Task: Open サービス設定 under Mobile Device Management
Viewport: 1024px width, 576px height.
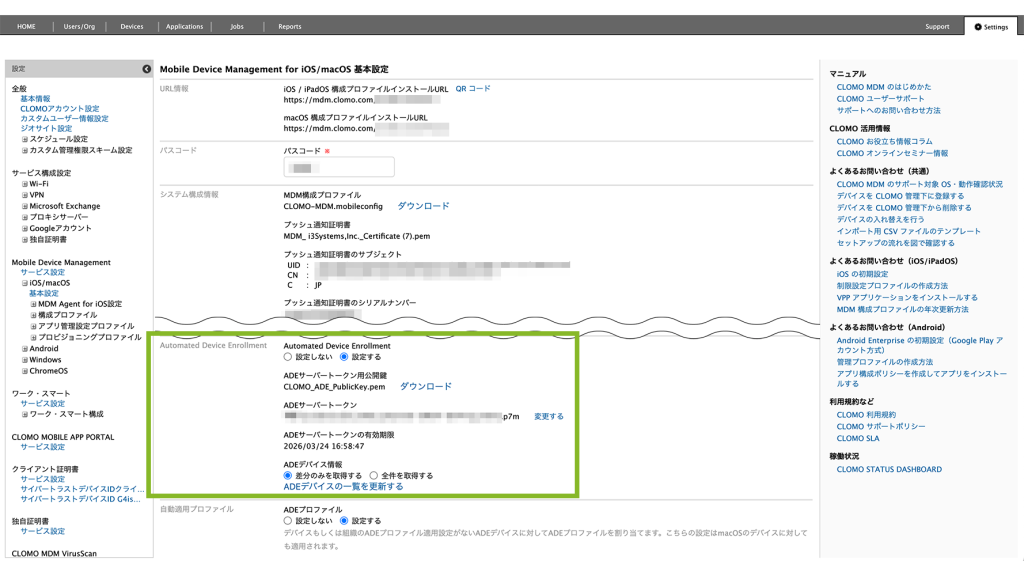Action: click(42, 272)
